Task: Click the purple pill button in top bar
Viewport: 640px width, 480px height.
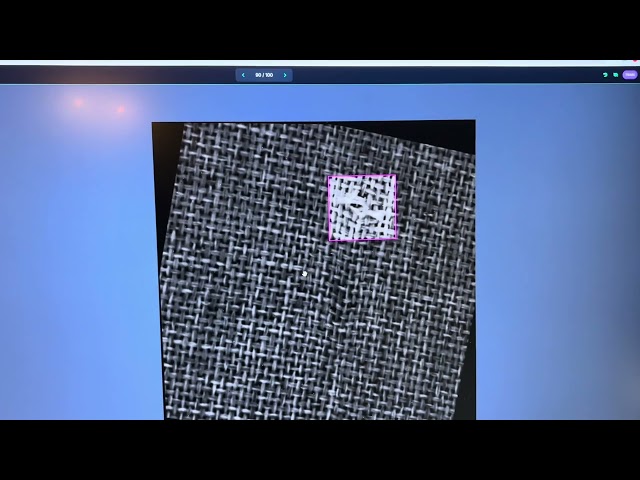Action: click(630, 75)
